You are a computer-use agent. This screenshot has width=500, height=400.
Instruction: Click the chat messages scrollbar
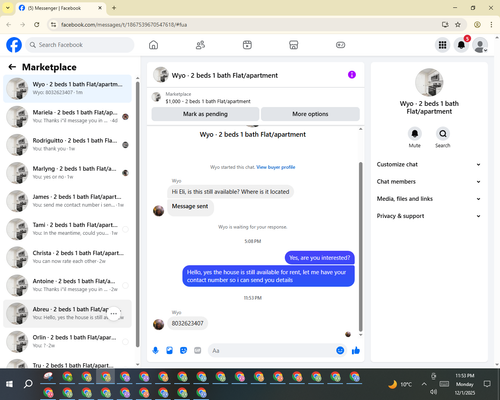pos(360,247)
